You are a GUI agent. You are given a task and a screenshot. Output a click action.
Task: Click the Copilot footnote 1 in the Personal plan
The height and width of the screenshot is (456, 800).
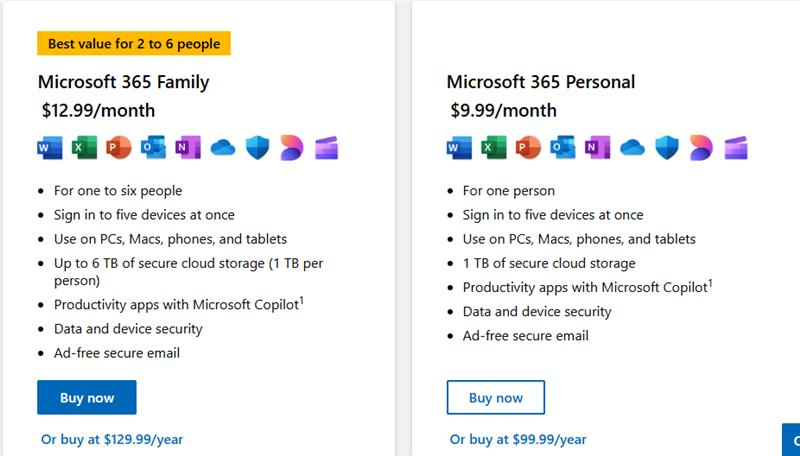(710, 283)
